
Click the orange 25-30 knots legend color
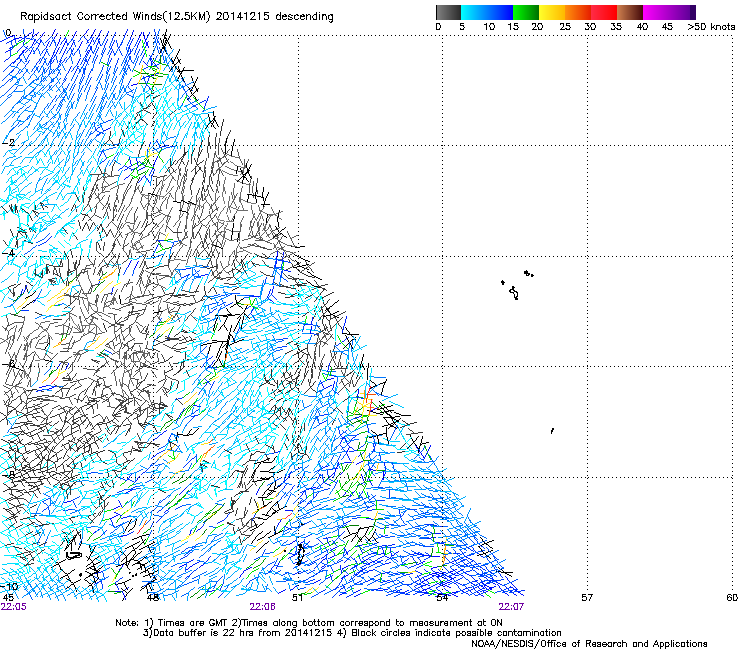[578, 12]
